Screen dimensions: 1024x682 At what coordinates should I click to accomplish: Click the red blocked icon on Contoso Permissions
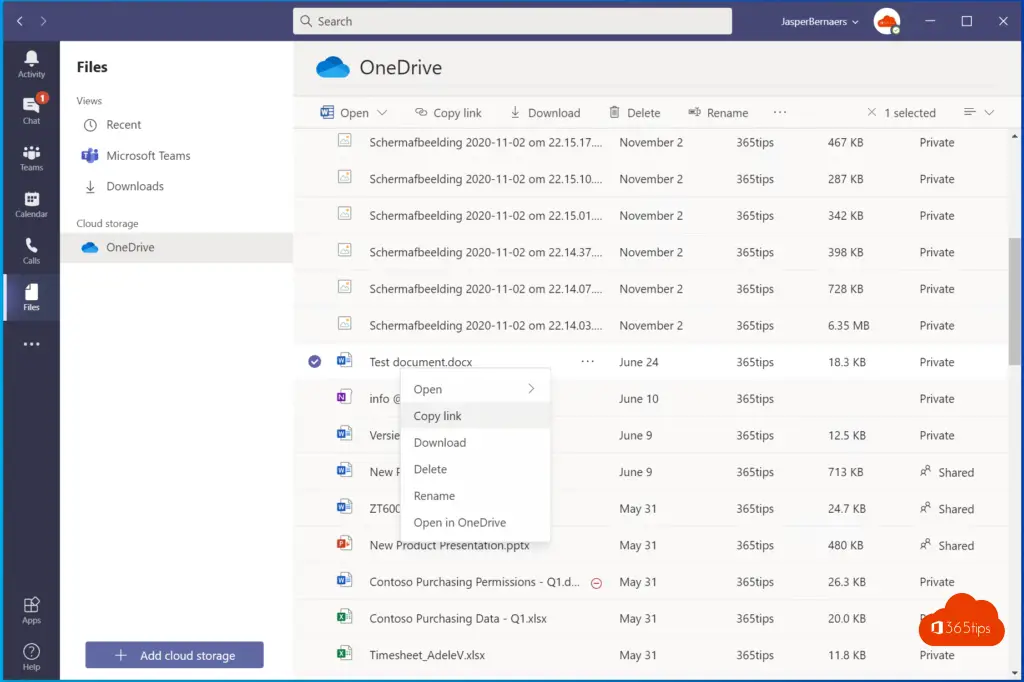[596, 583]
